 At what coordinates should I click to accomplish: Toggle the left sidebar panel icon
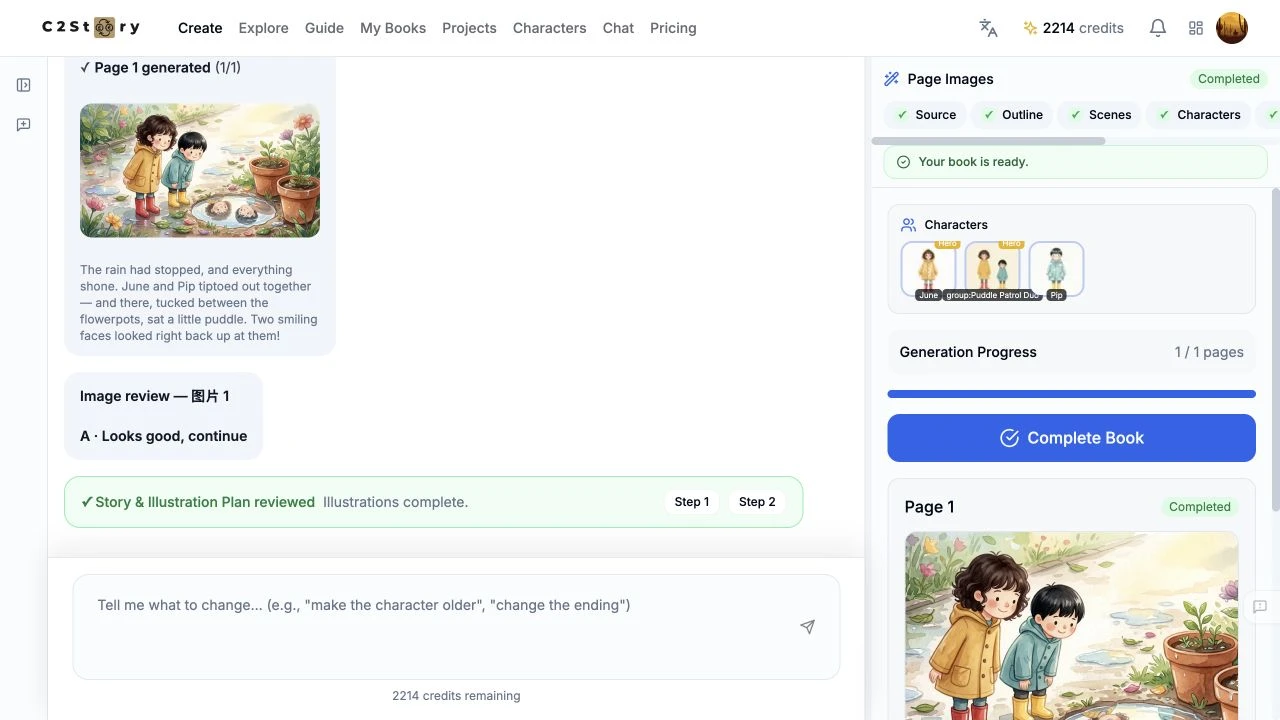(24, 85)
